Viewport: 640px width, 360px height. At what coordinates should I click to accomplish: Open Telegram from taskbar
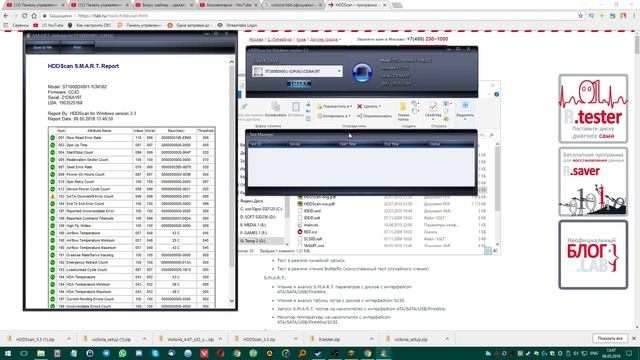point(106,353)
